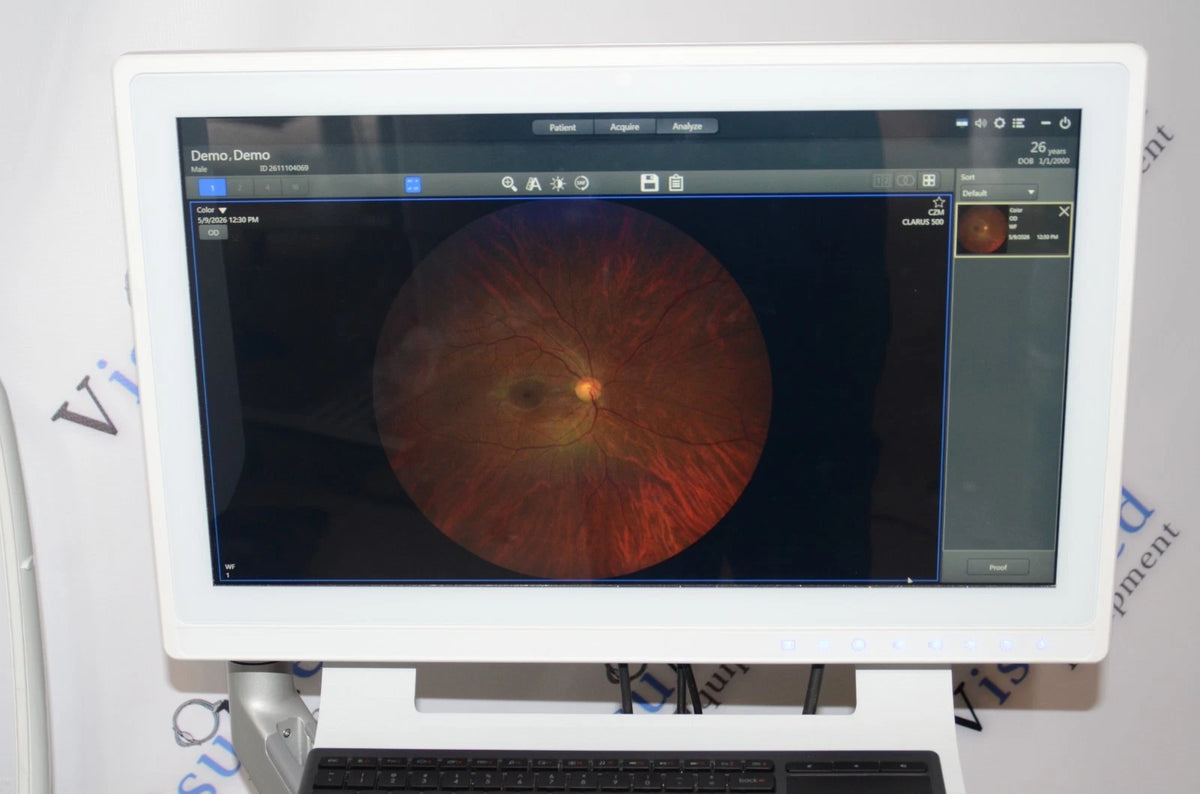Open the brightness contrast adjustment tool
Viewport: 1200px width, 794px height.
tap(558, 183)
